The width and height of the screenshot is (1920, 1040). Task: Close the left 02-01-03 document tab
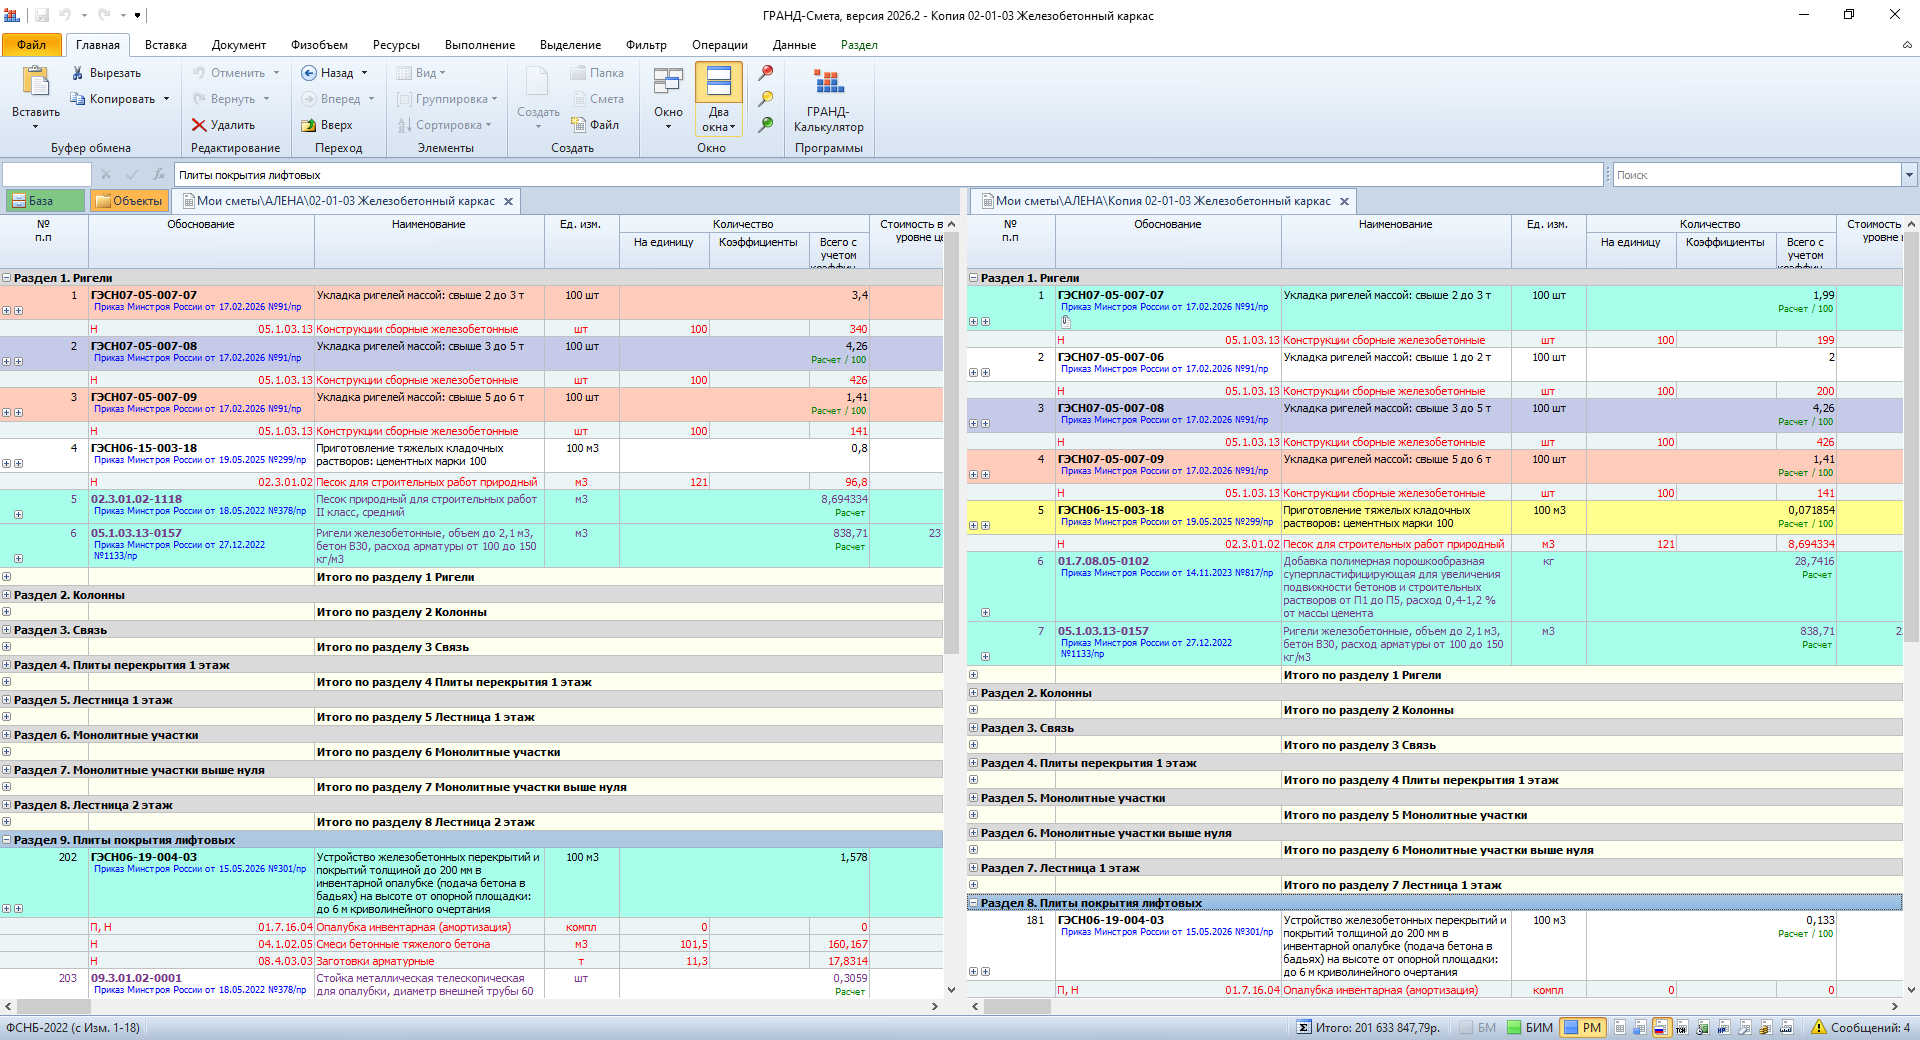pos(508,201)
